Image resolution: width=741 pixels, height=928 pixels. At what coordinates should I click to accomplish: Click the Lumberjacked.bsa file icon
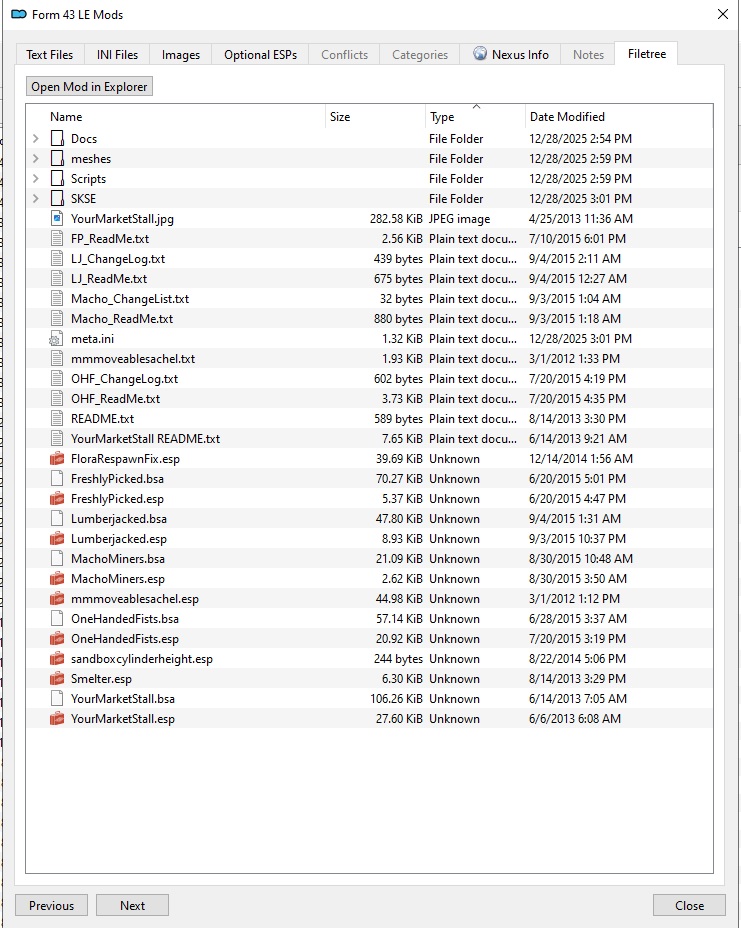pyautogui.click(x=57, y=519)
